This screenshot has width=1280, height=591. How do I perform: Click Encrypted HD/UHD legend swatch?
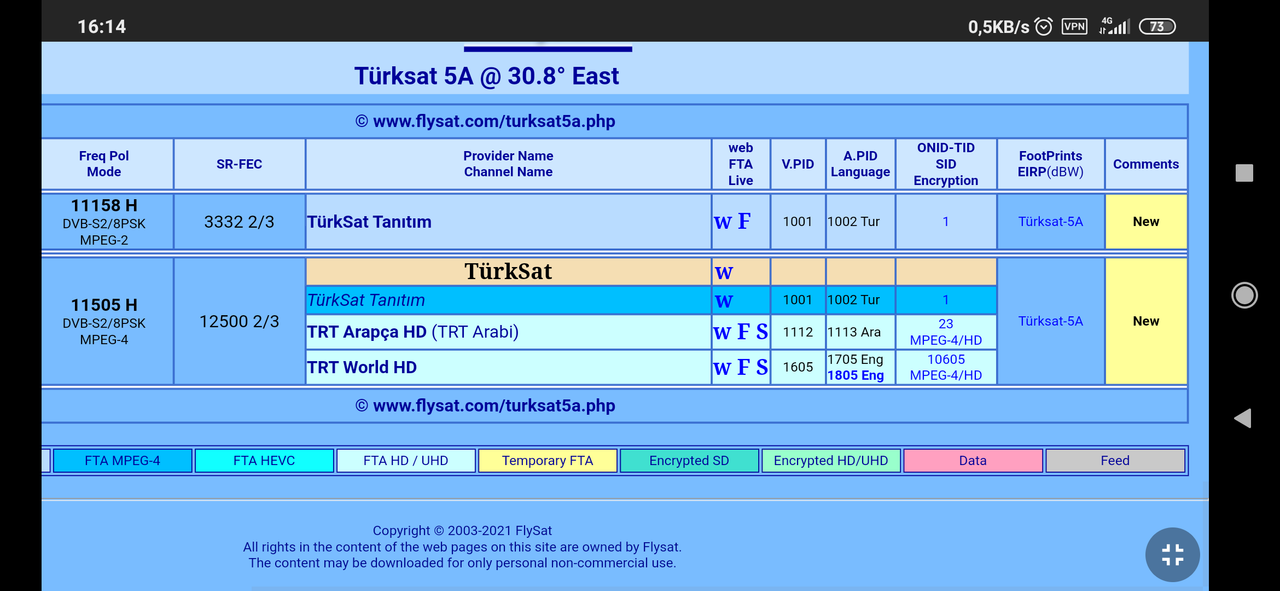831,461
